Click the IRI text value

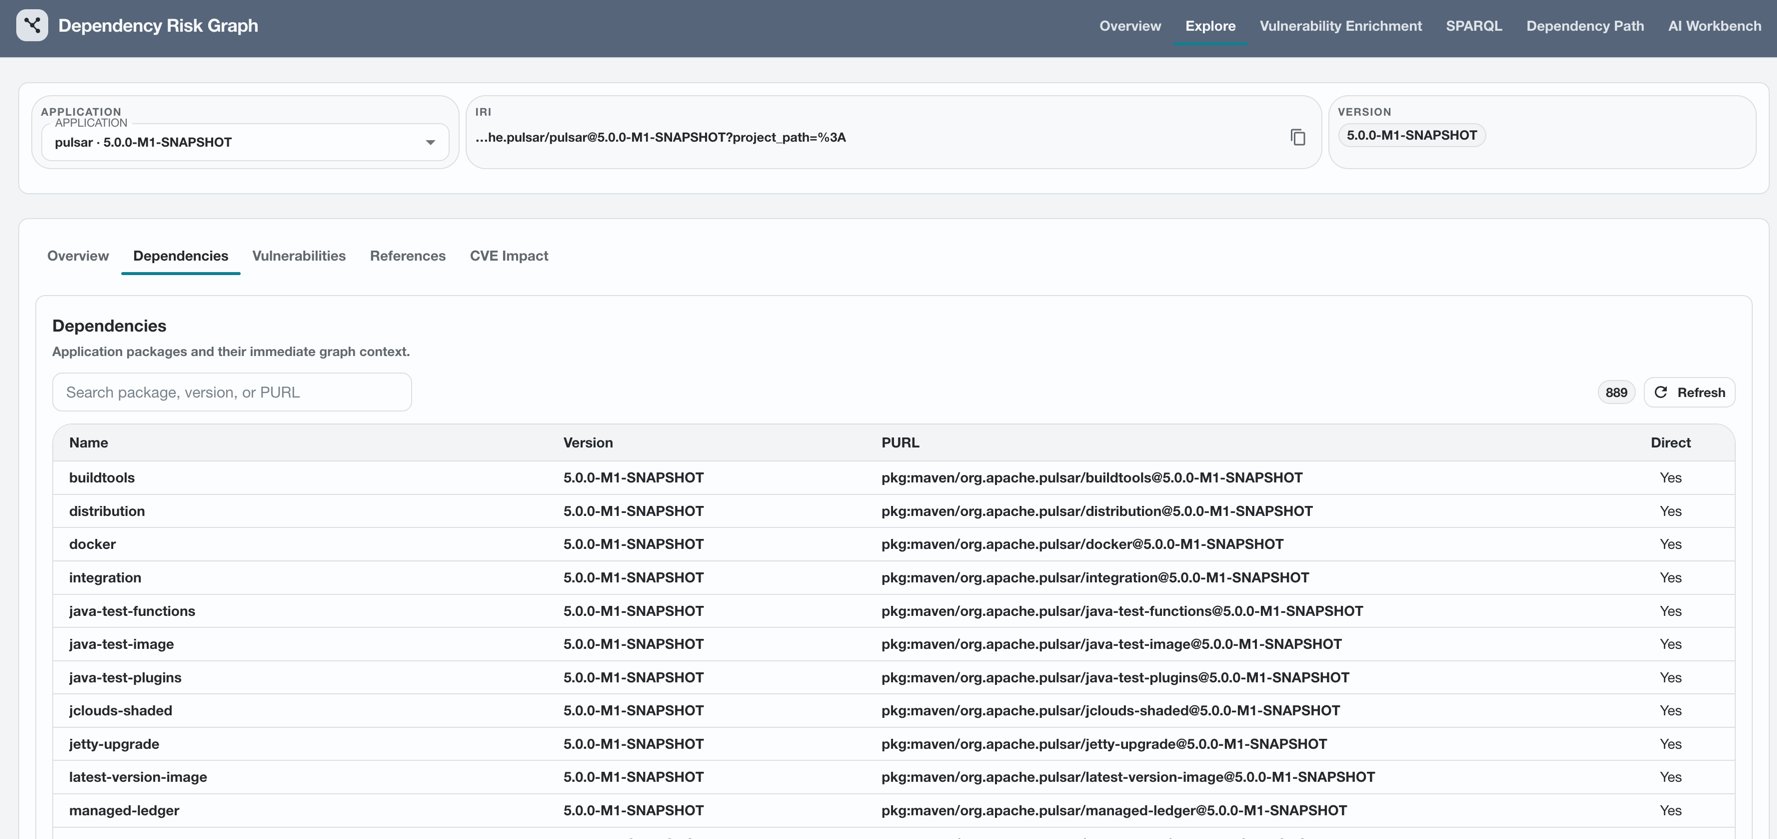click(x=661, y=137)
